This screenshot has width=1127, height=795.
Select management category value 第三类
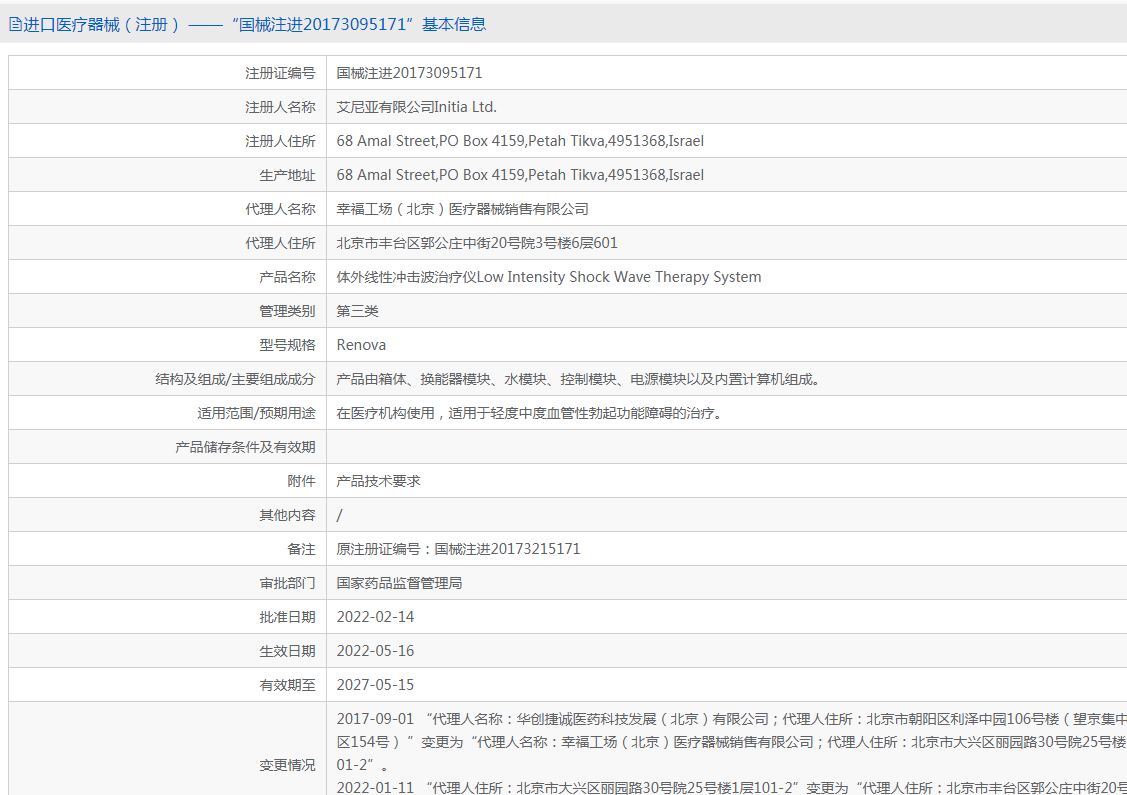[357, 311]
